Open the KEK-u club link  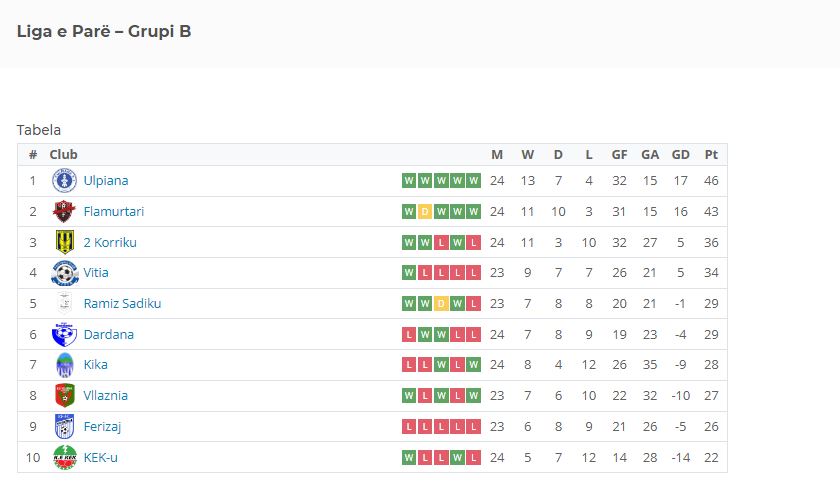pyautogui.click(x=101, y=457)
